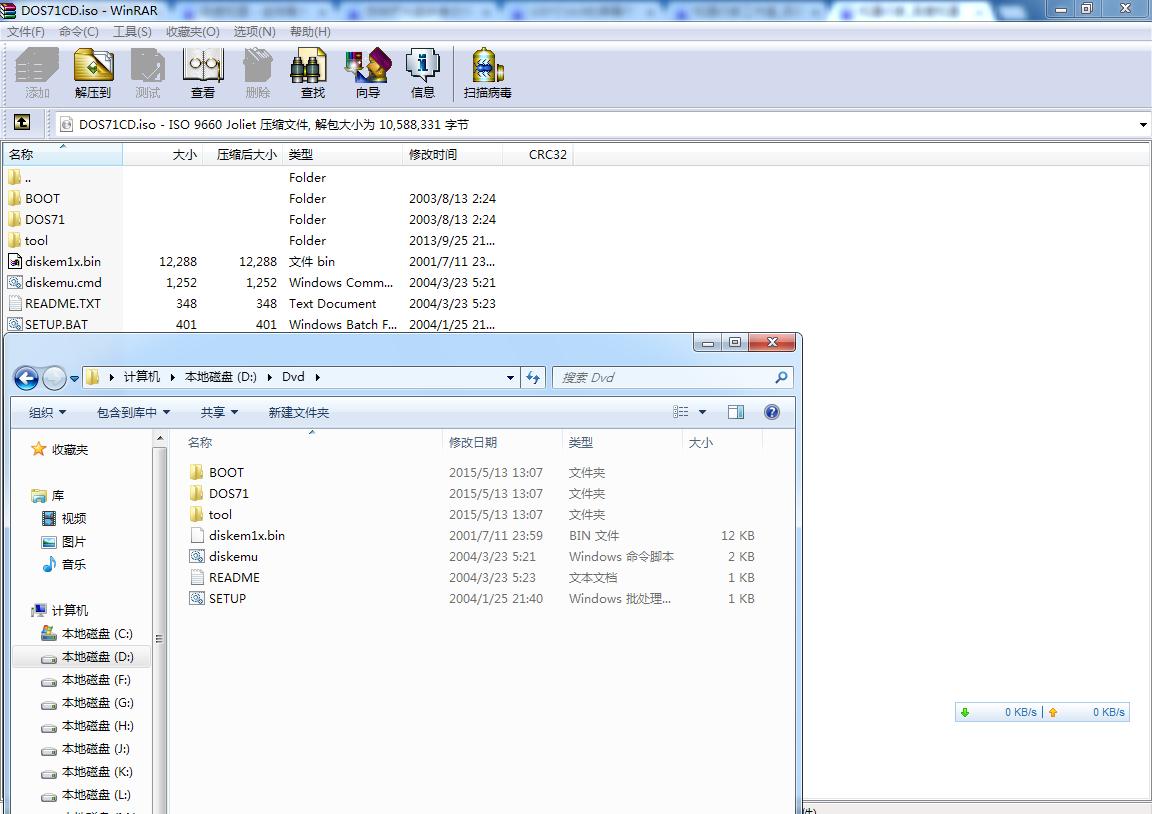This screenshot has height=814, width=1152.
Task: Open Explorer help question mark icon
Action: tap(772, 412)
